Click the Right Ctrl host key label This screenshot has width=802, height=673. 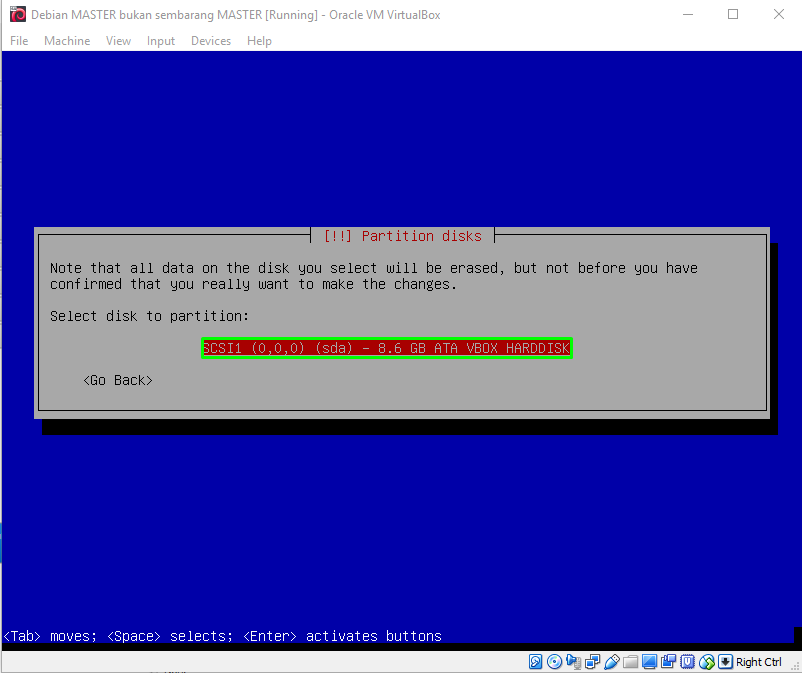758,662
